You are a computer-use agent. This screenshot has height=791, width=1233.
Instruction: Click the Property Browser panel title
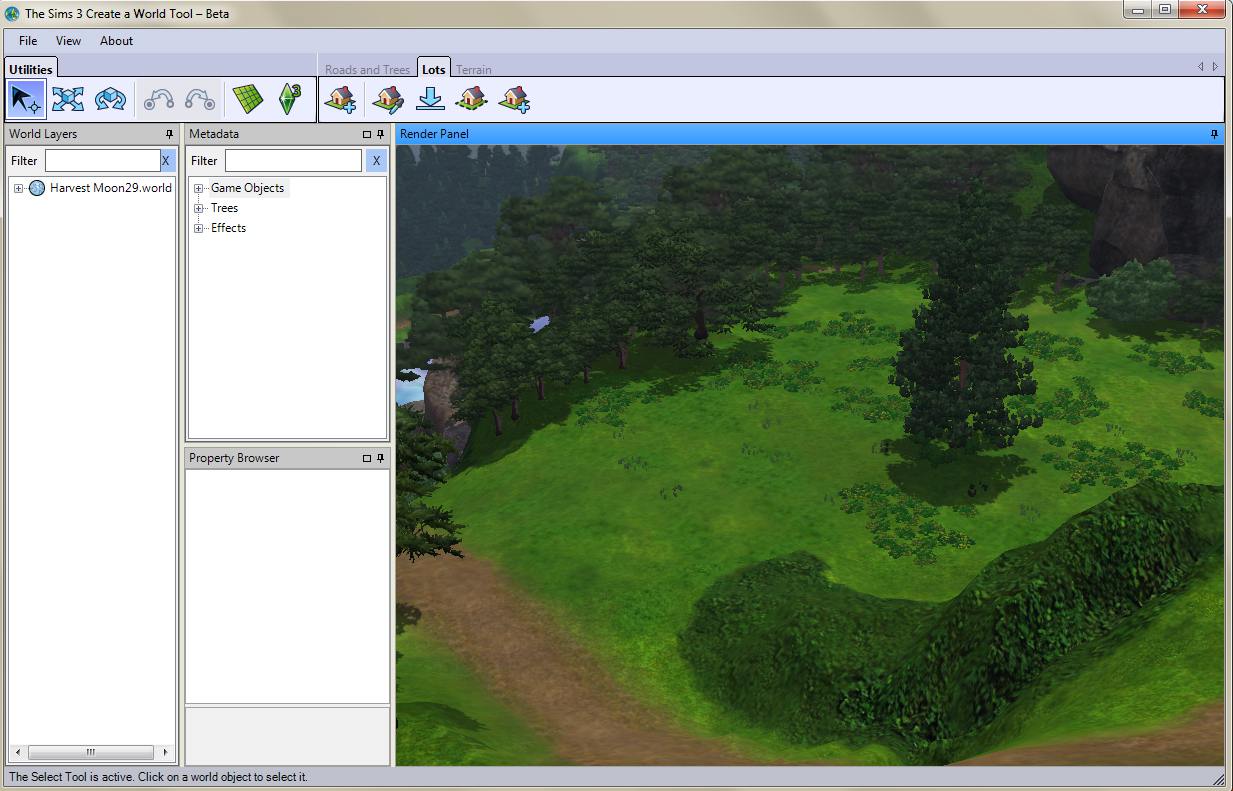pyautogui.click(x=234, y=458)
